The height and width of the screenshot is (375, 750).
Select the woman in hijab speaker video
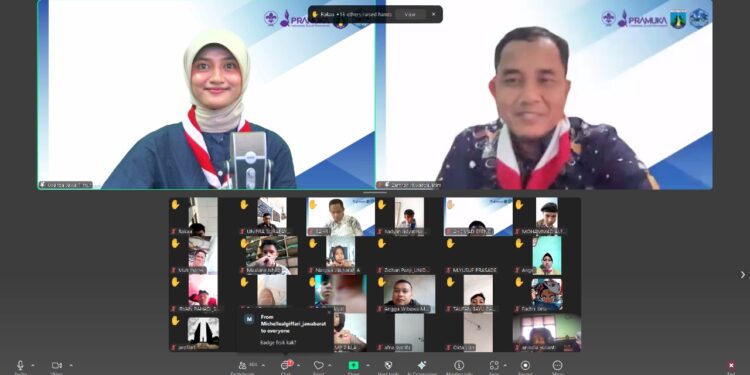click(x=207, y=95)
